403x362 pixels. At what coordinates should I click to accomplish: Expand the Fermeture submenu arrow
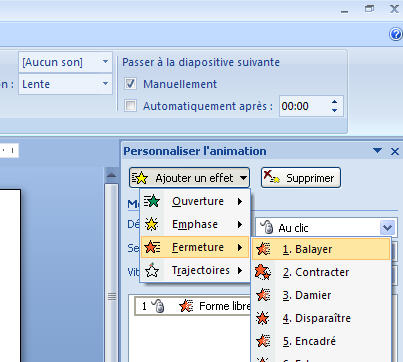pyautogui.click(x=240, y=247)
